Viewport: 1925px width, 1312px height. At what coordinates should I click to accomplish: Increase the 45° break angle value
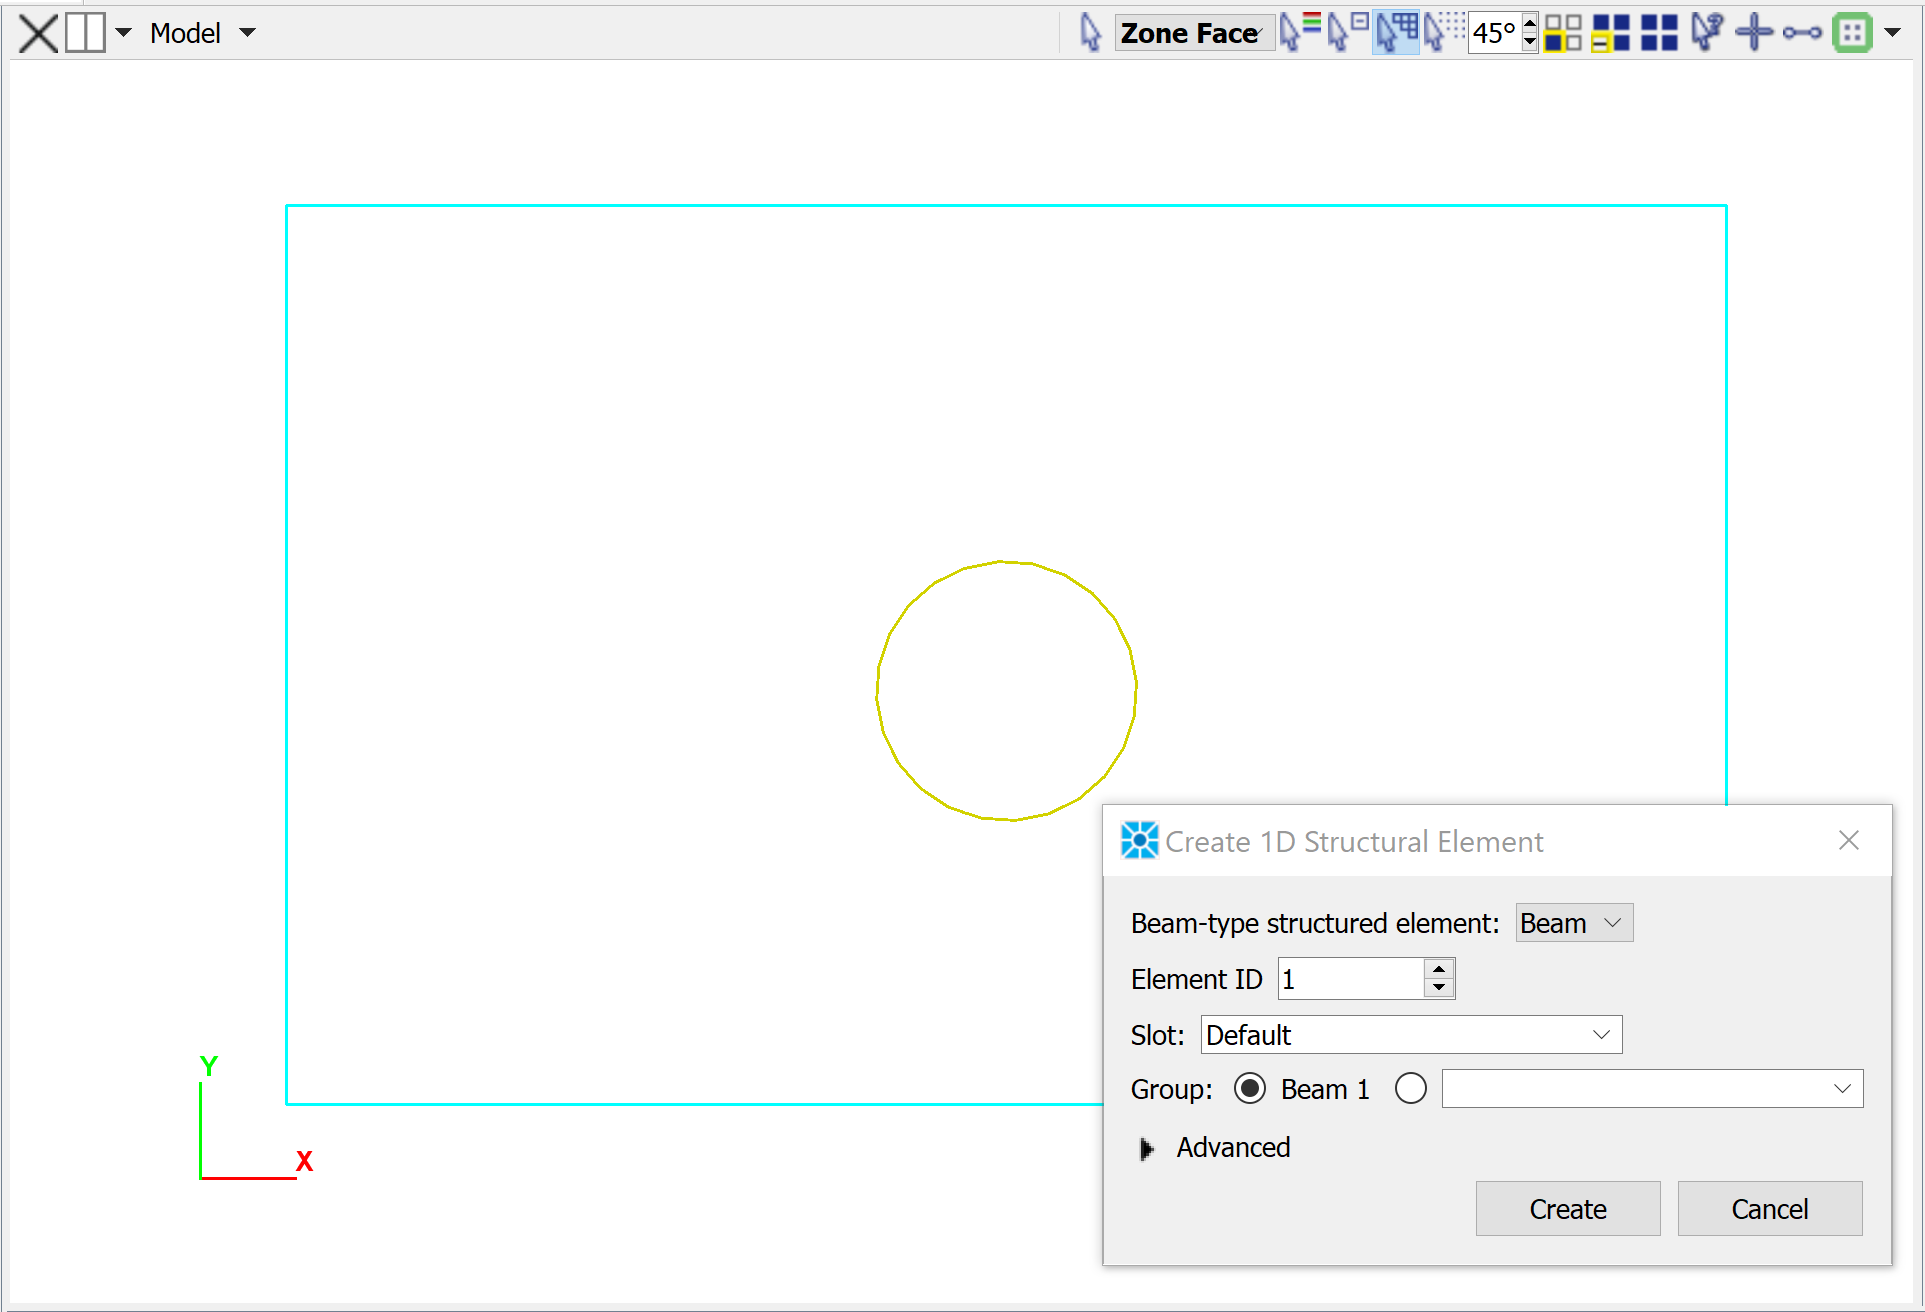pos(1529,23)
